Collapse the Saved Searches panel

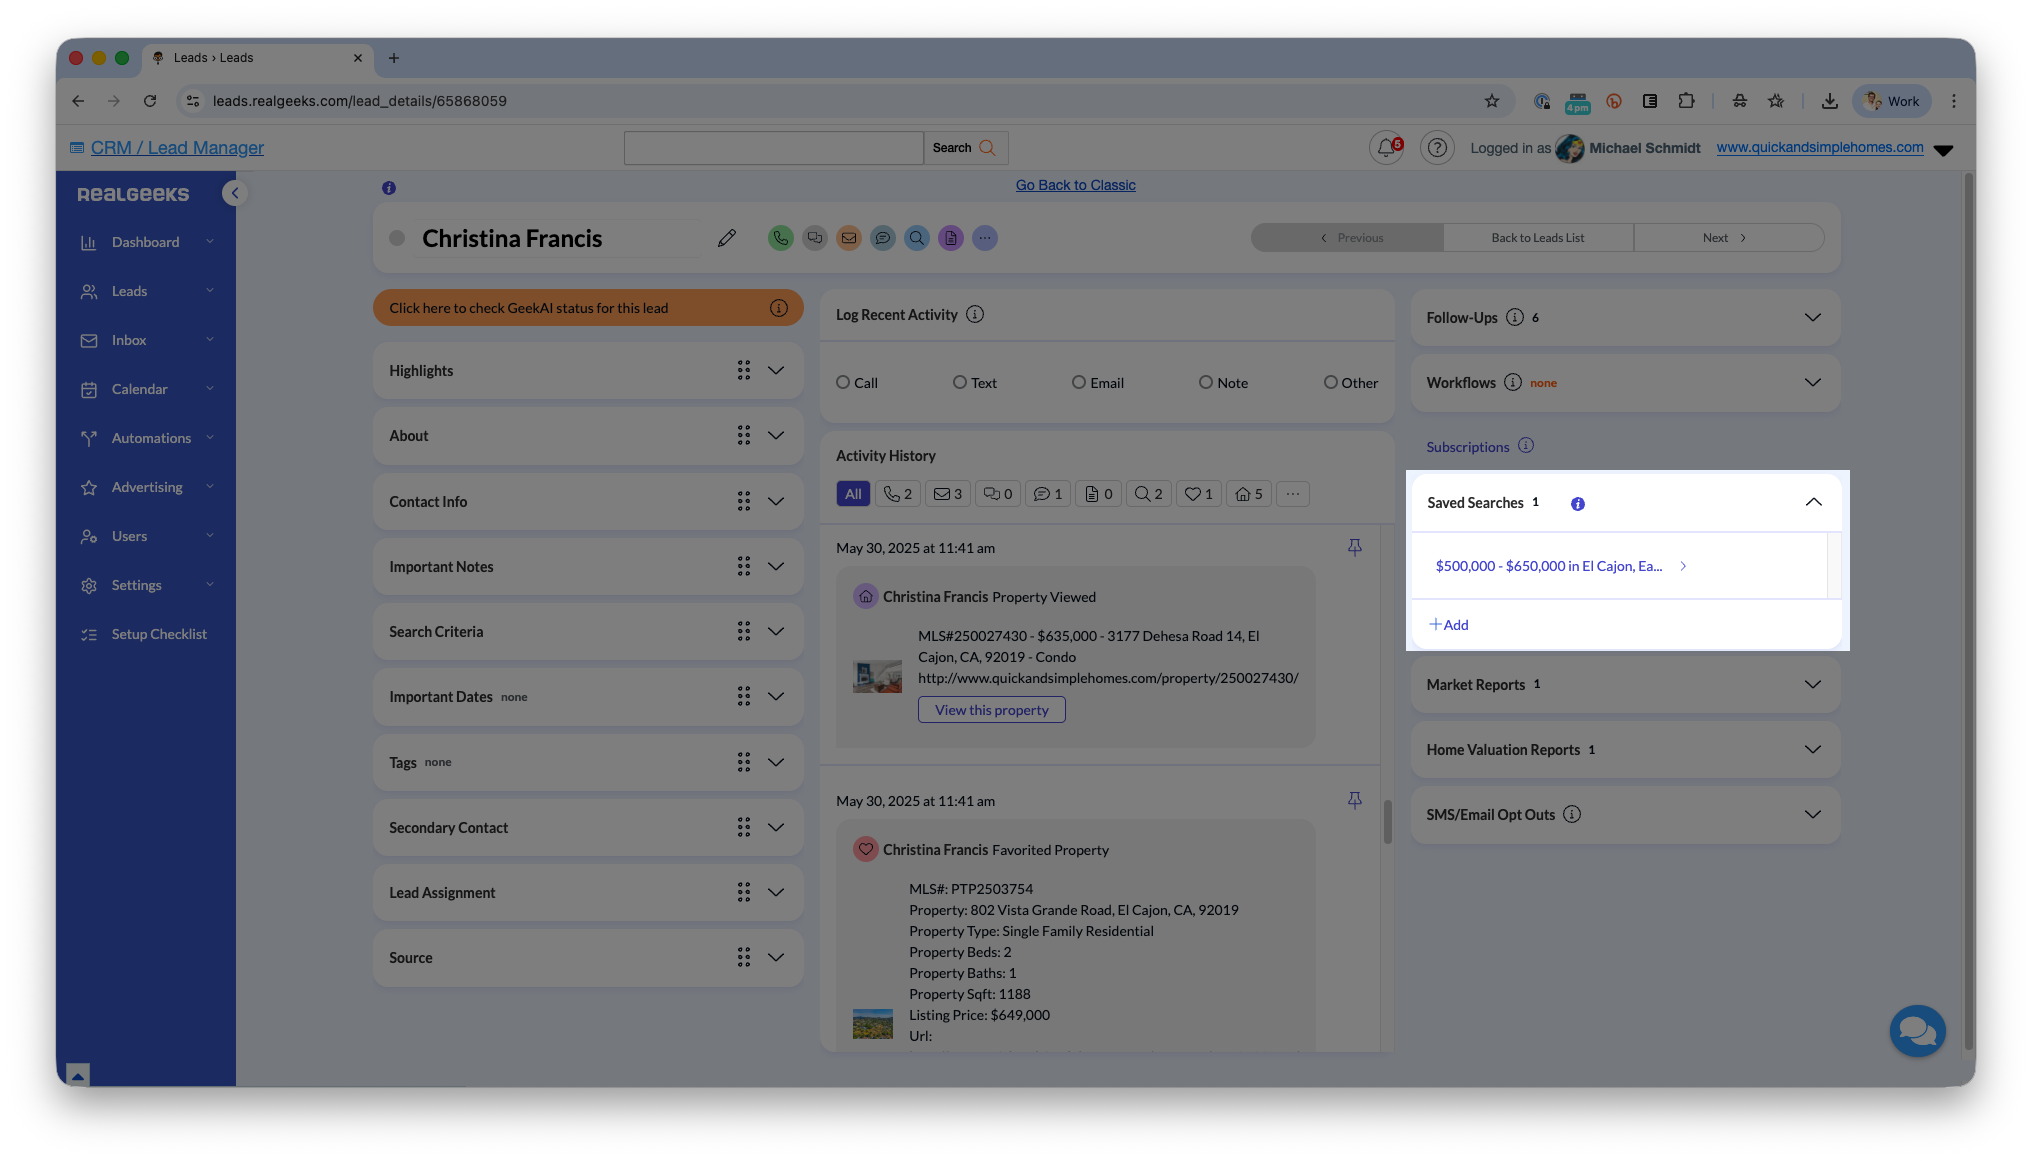tap(1813, 502)
